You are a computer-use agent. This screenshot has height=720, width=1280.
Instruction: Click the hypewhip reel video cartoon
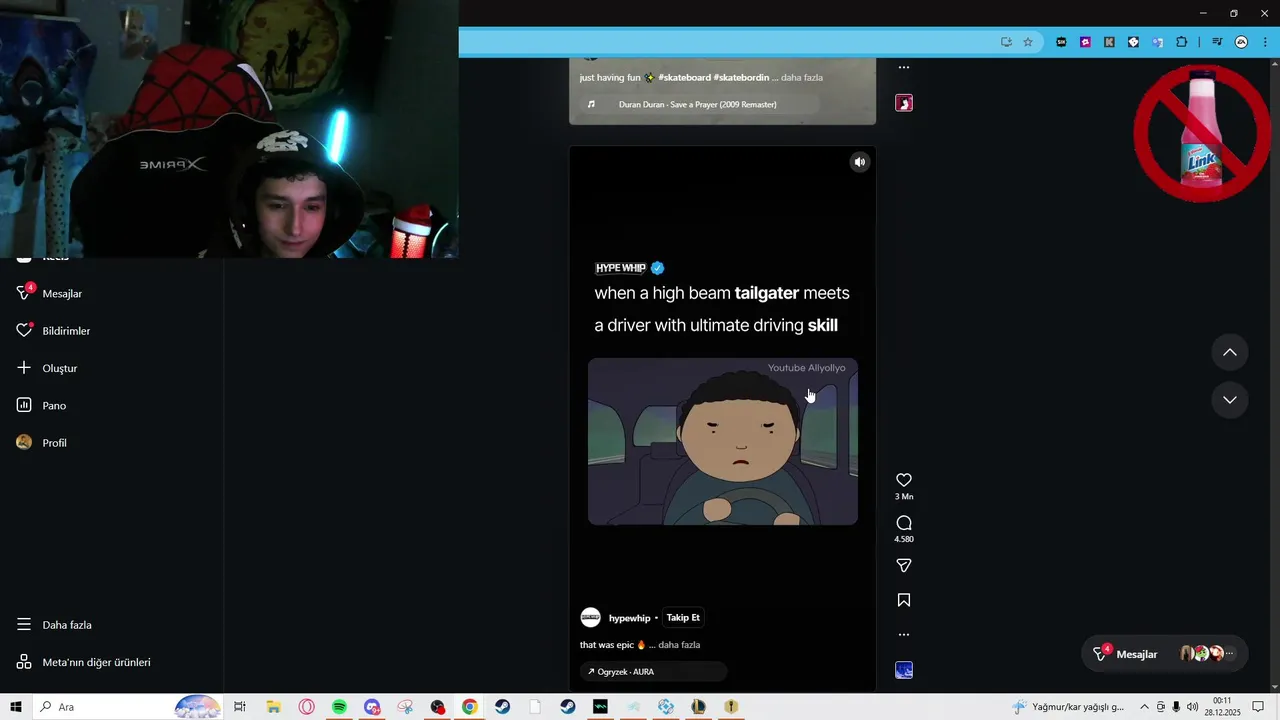[723, 441]
